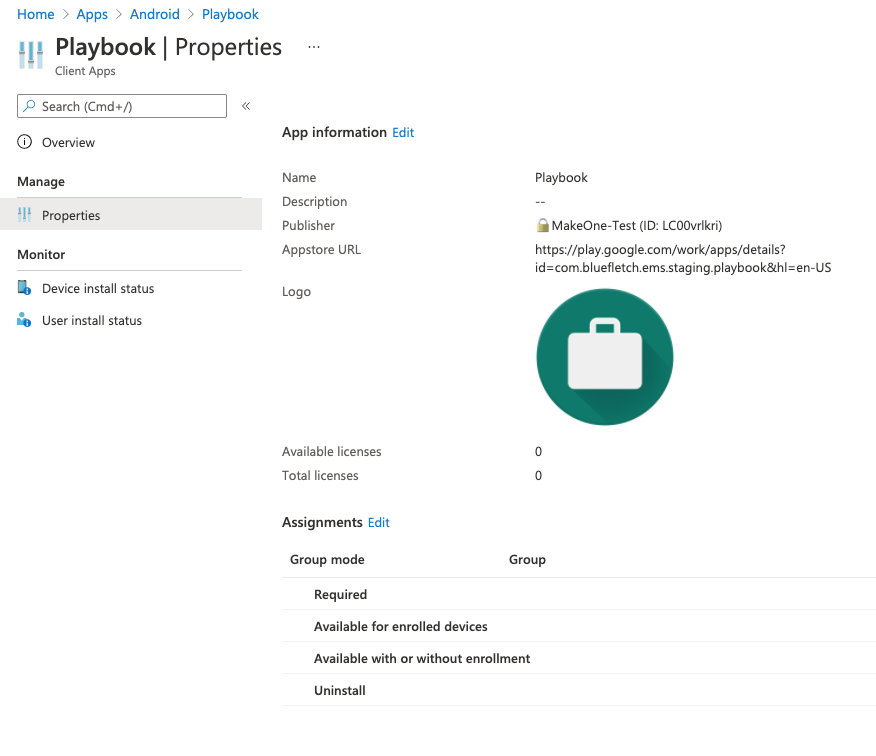Click the Device install status icon

pyautogui.click(x=24, y=288)
